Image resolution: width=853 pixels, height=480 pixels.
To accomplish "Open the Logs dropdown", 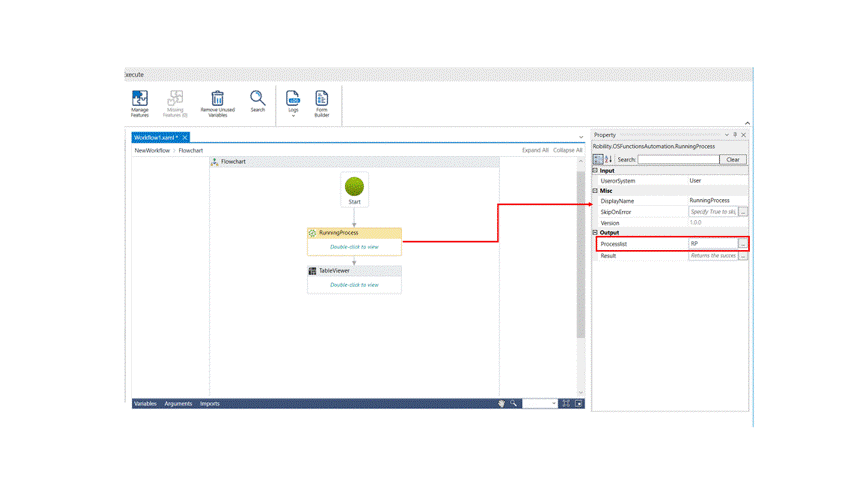I will pyautogui.click(x=293, y=104).
